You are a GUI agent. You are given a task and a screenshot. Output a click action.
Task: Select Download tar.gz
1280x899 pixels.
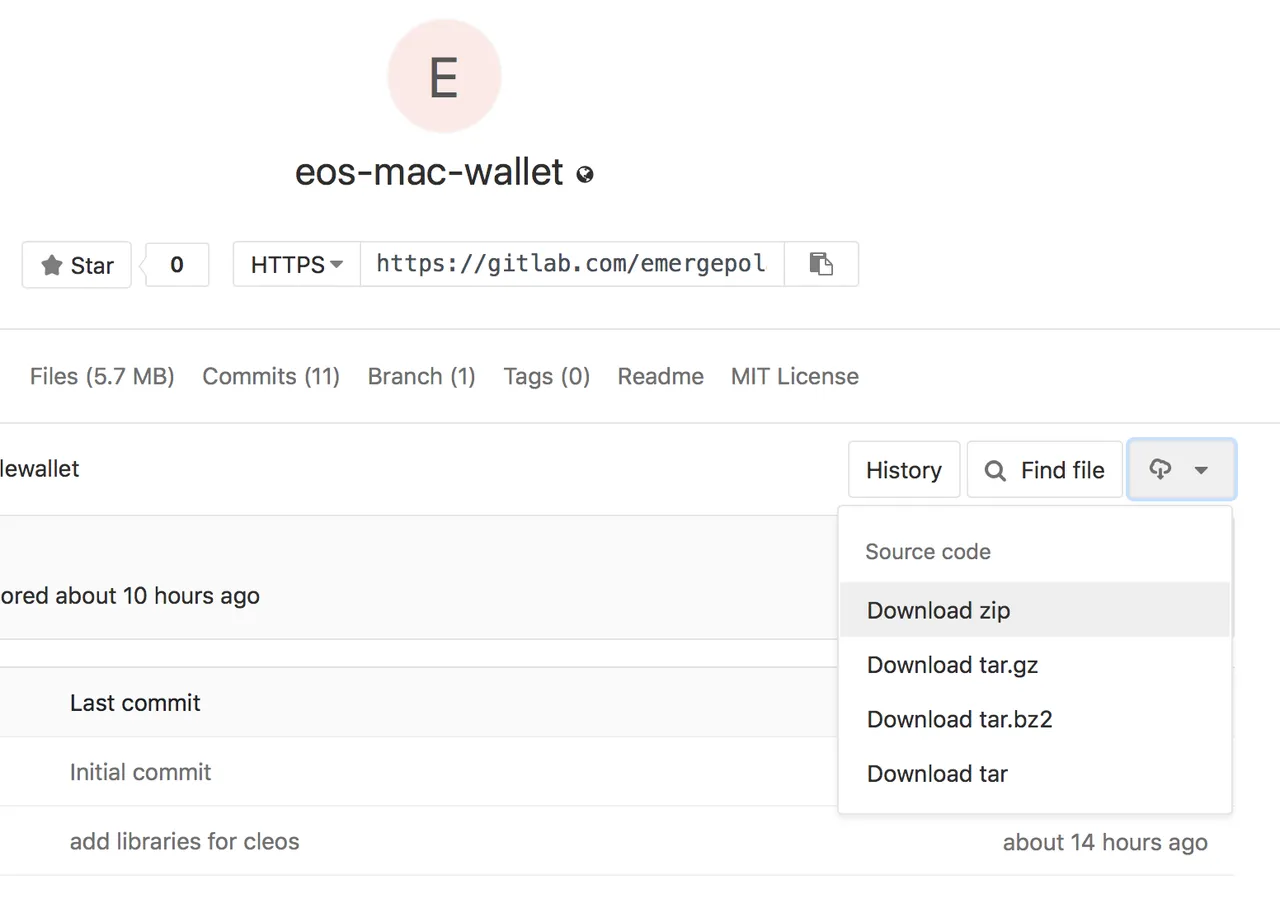(x=1035, y=665)
